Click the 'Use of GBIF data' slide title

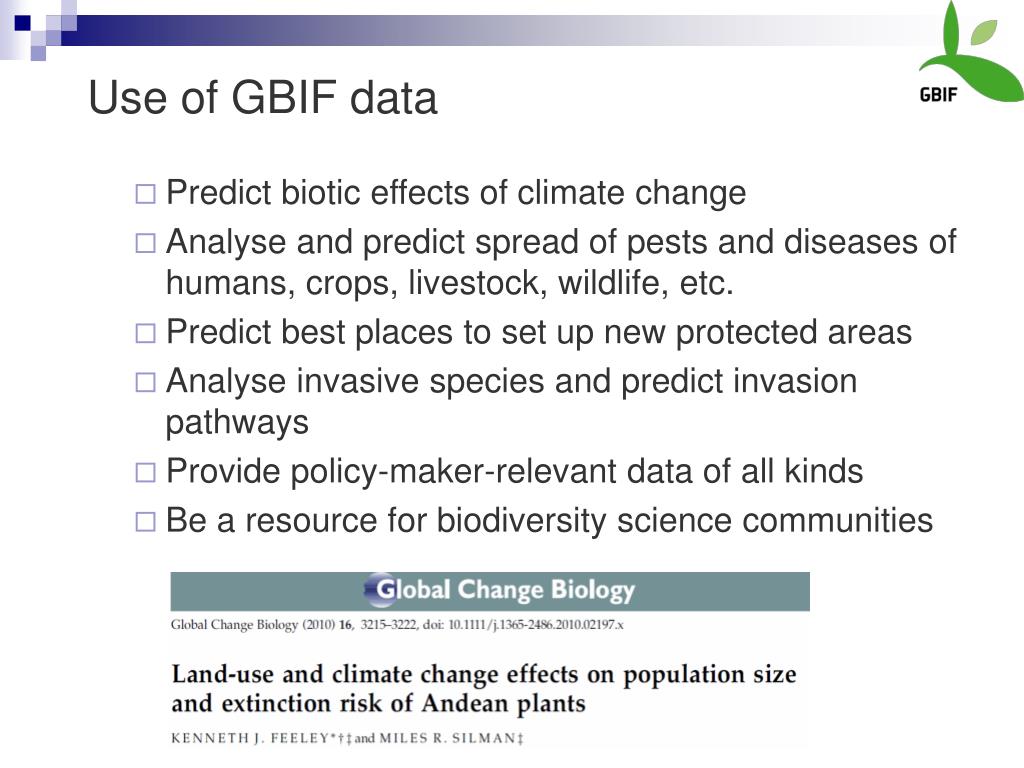263,98
